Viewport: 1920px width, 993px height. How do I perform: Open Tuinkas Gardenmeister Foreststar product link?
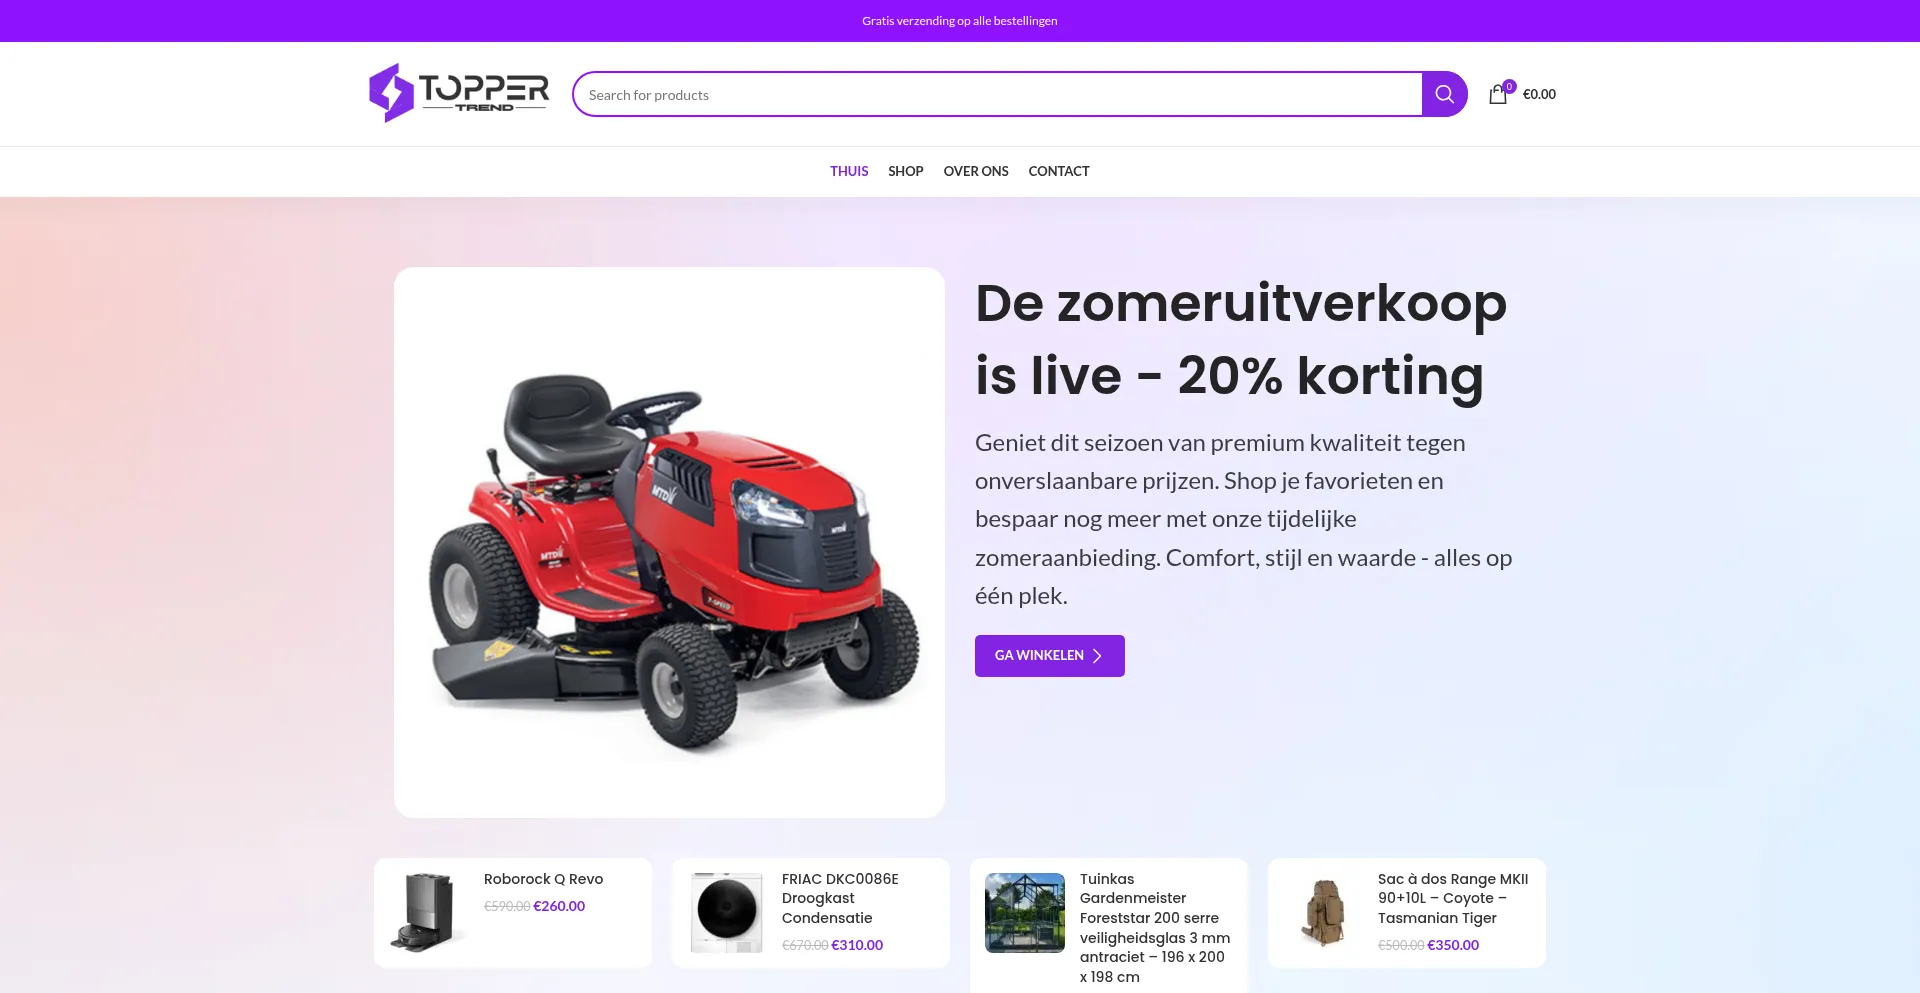pos(1155,928)
